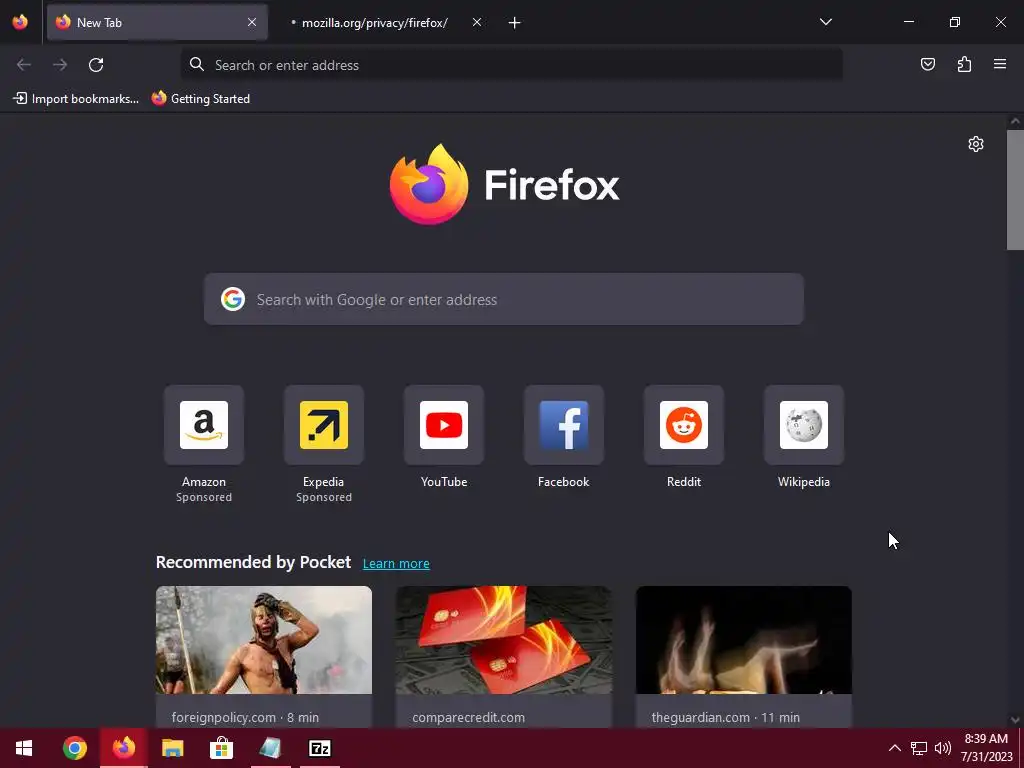1024x768 pixels.
Task: Click the back navigation arrow
Action: (x=24, y=65)
